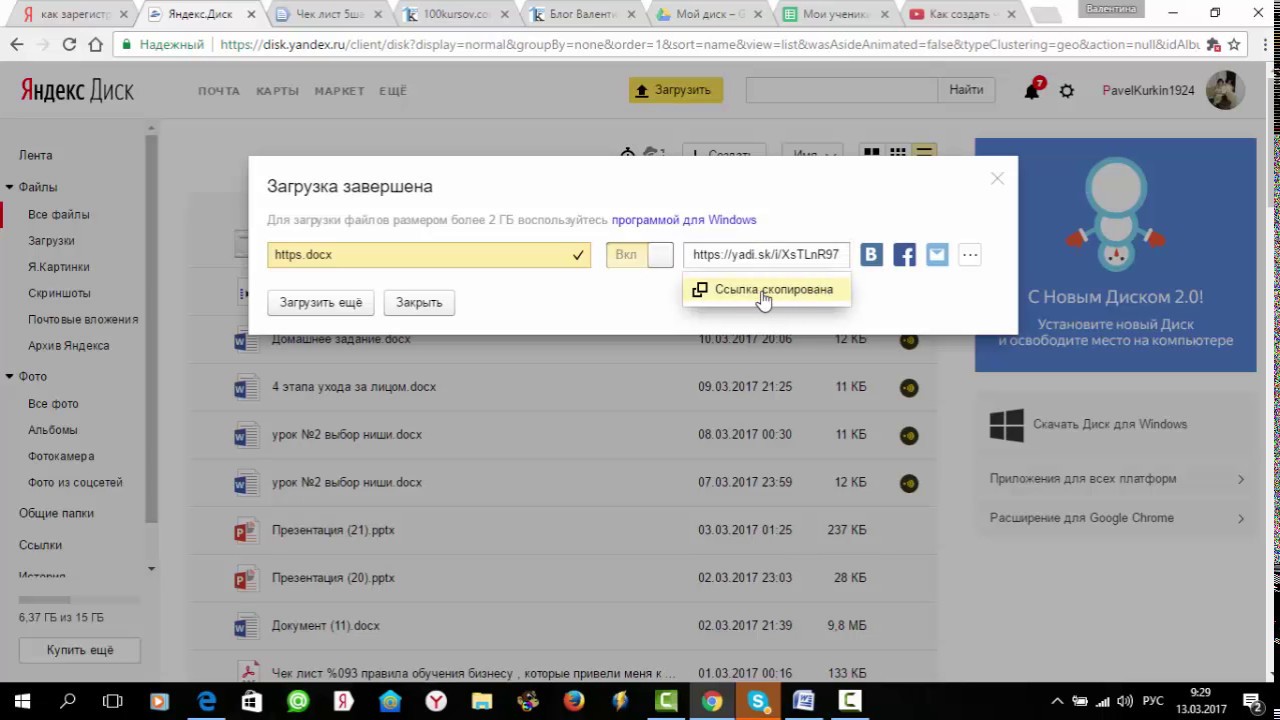Click share icon for Домашнее задание.docx

pyautogui.click(x=908, y=340)
